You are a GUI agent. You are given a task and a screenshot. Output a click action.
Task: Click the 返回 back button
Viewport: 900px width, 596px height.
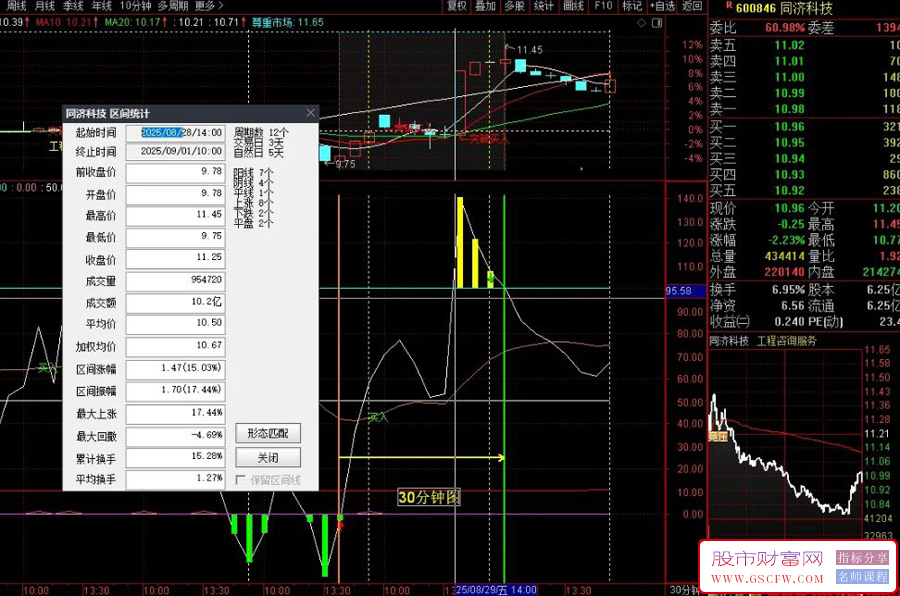692,6
